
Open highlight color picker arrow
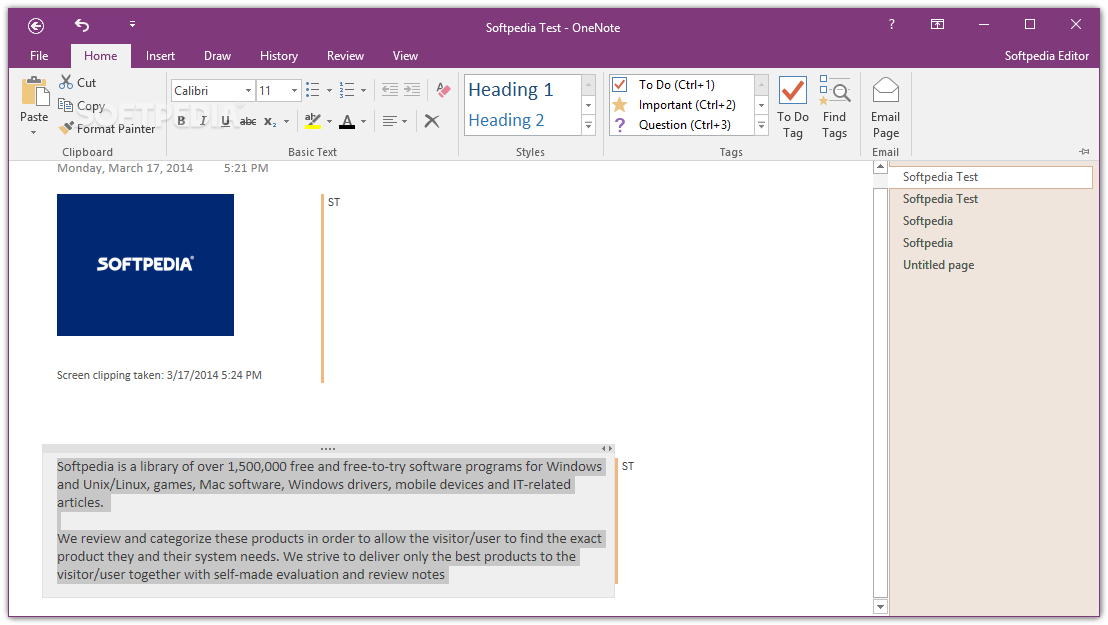pos(329,122)
